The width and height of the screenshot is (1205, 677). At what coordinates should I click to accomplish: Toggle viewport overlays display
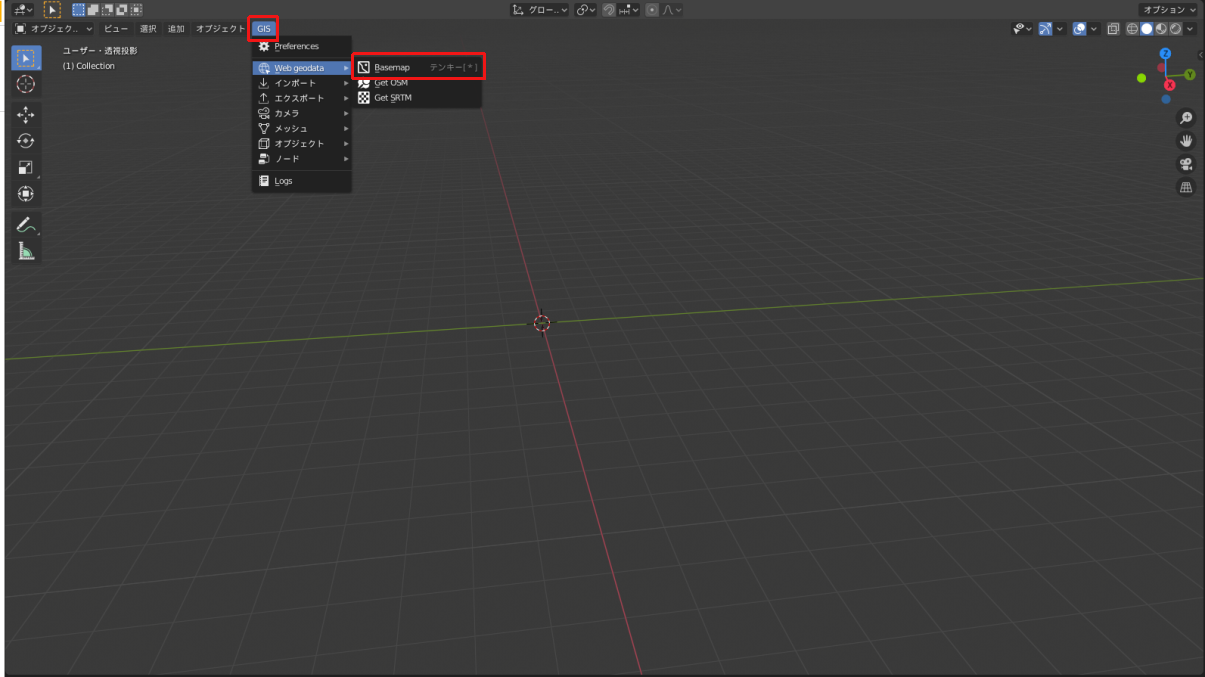pyautogui.click(x=1080, y=29)
